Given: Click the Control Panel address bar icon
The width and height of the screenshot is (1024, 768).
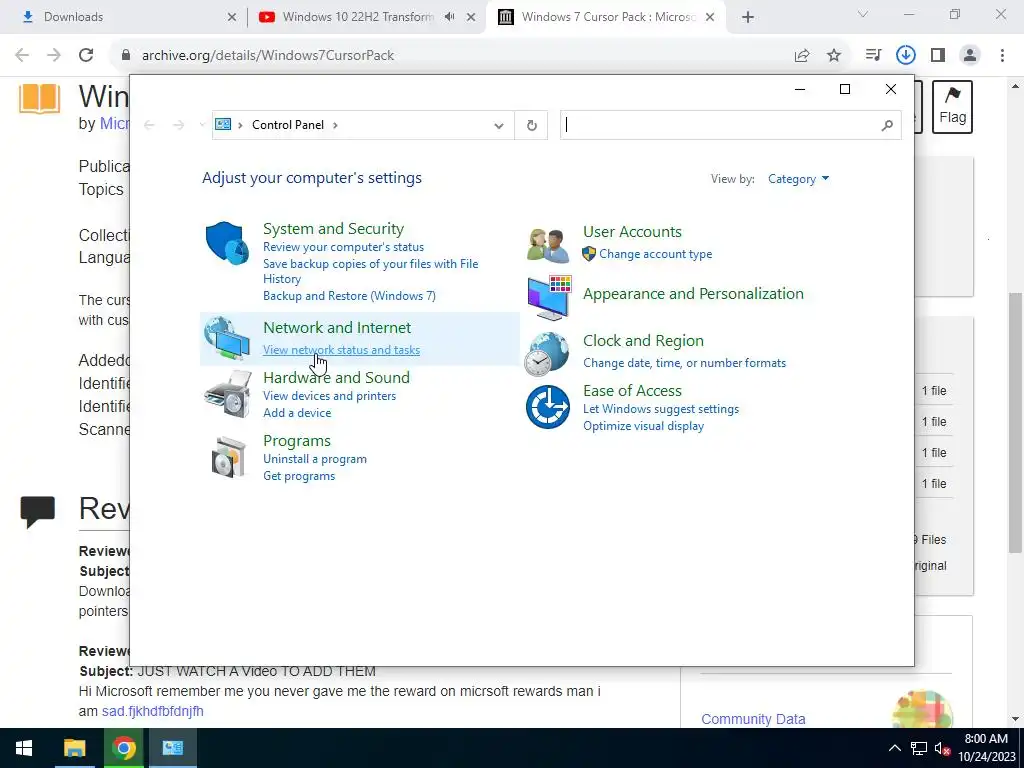Looking at the screenshot, I should [223, 125].
